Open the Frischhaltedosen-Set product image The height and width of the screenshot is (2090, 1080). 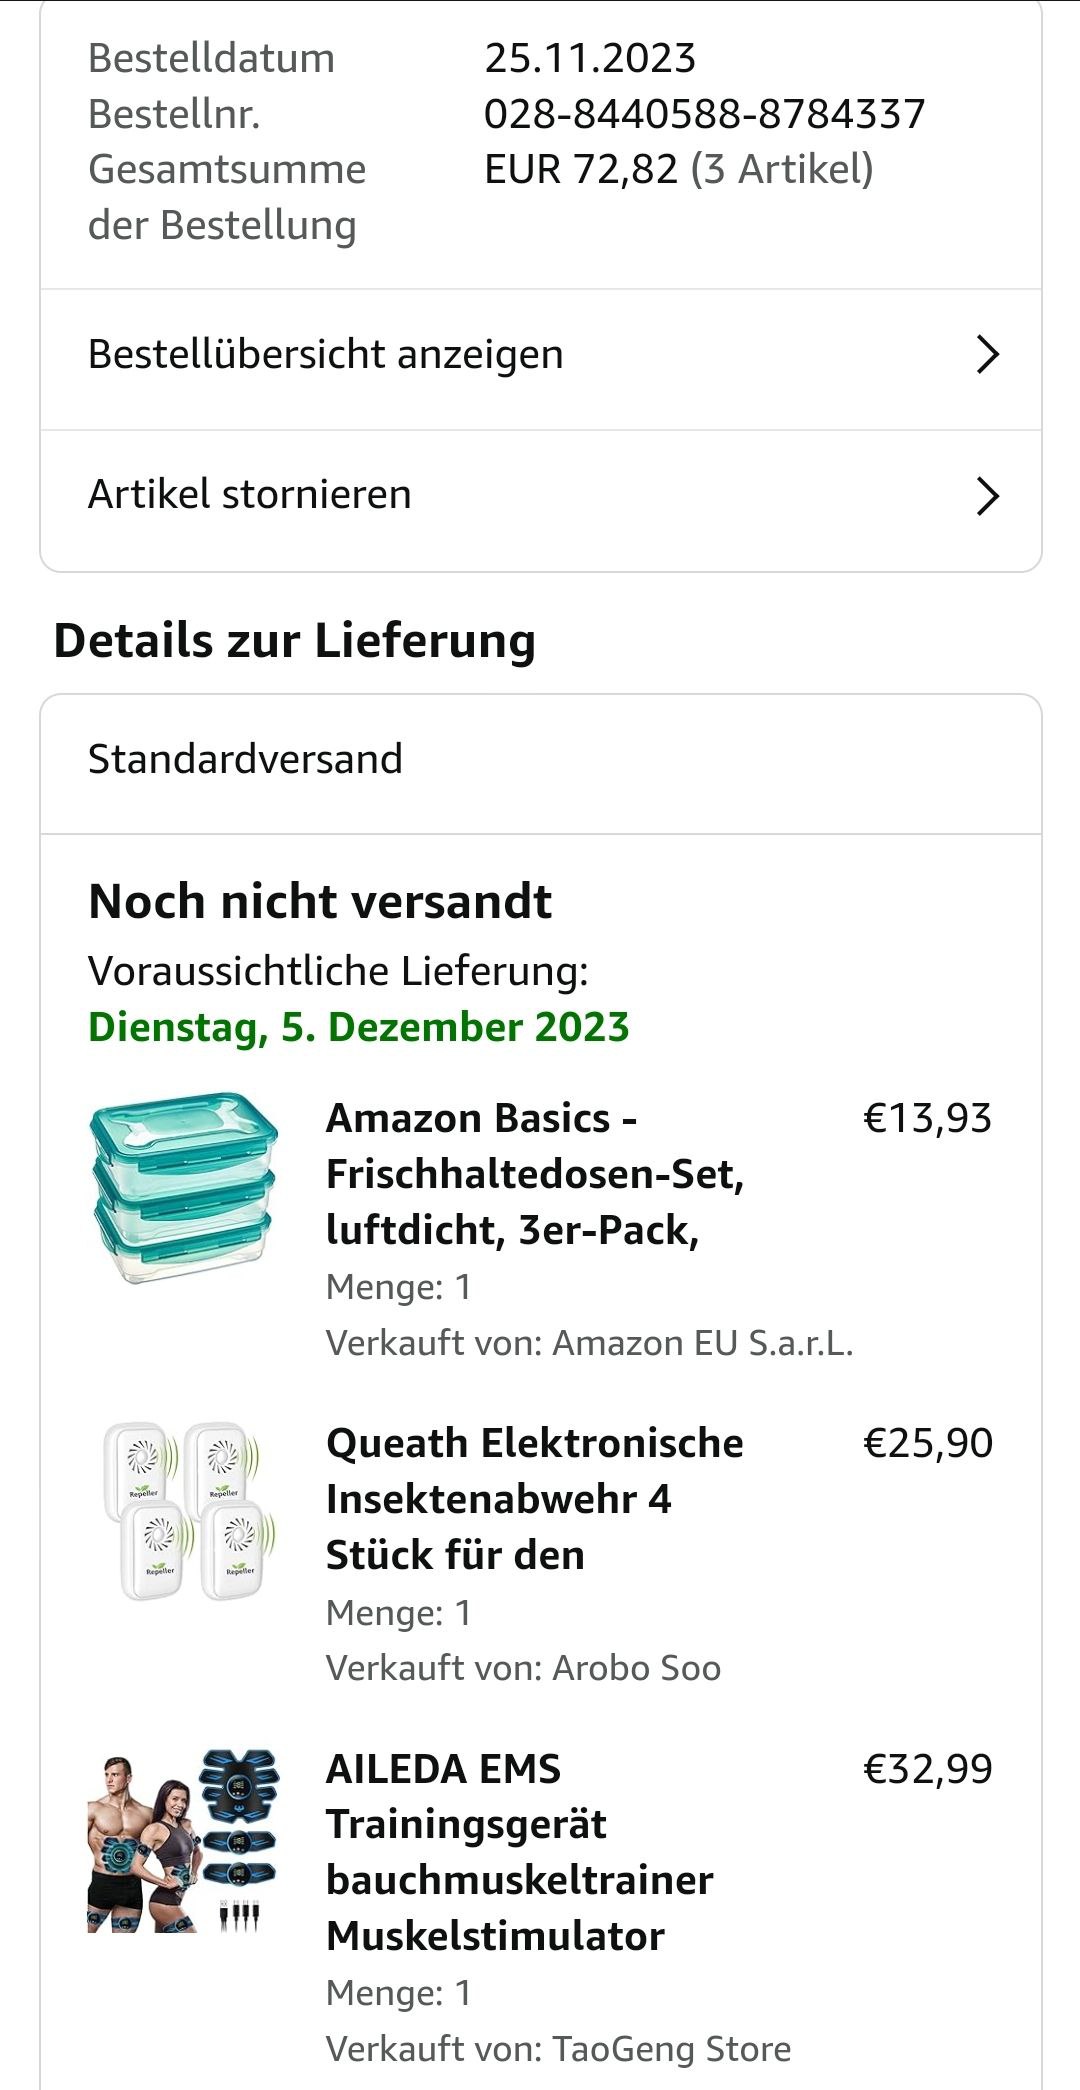[184, 1188]
